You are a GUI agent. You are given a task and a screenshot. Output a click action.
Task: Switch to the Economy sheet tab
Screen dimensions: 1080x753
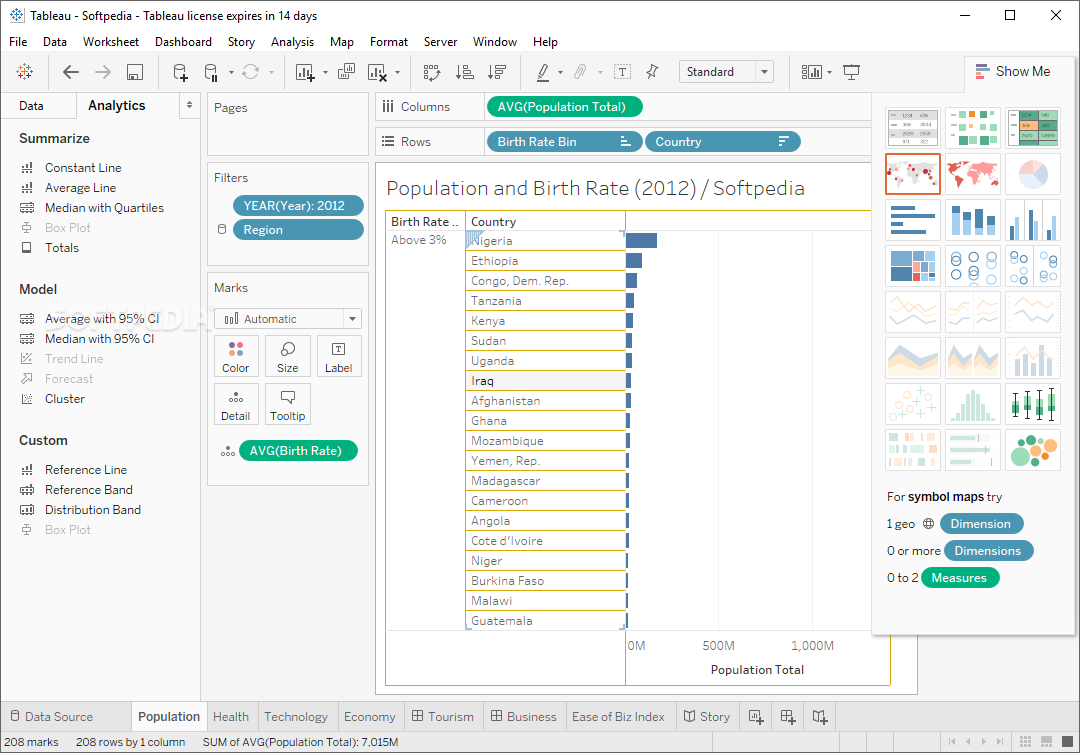pyautogui.click(x=370, y=716)
